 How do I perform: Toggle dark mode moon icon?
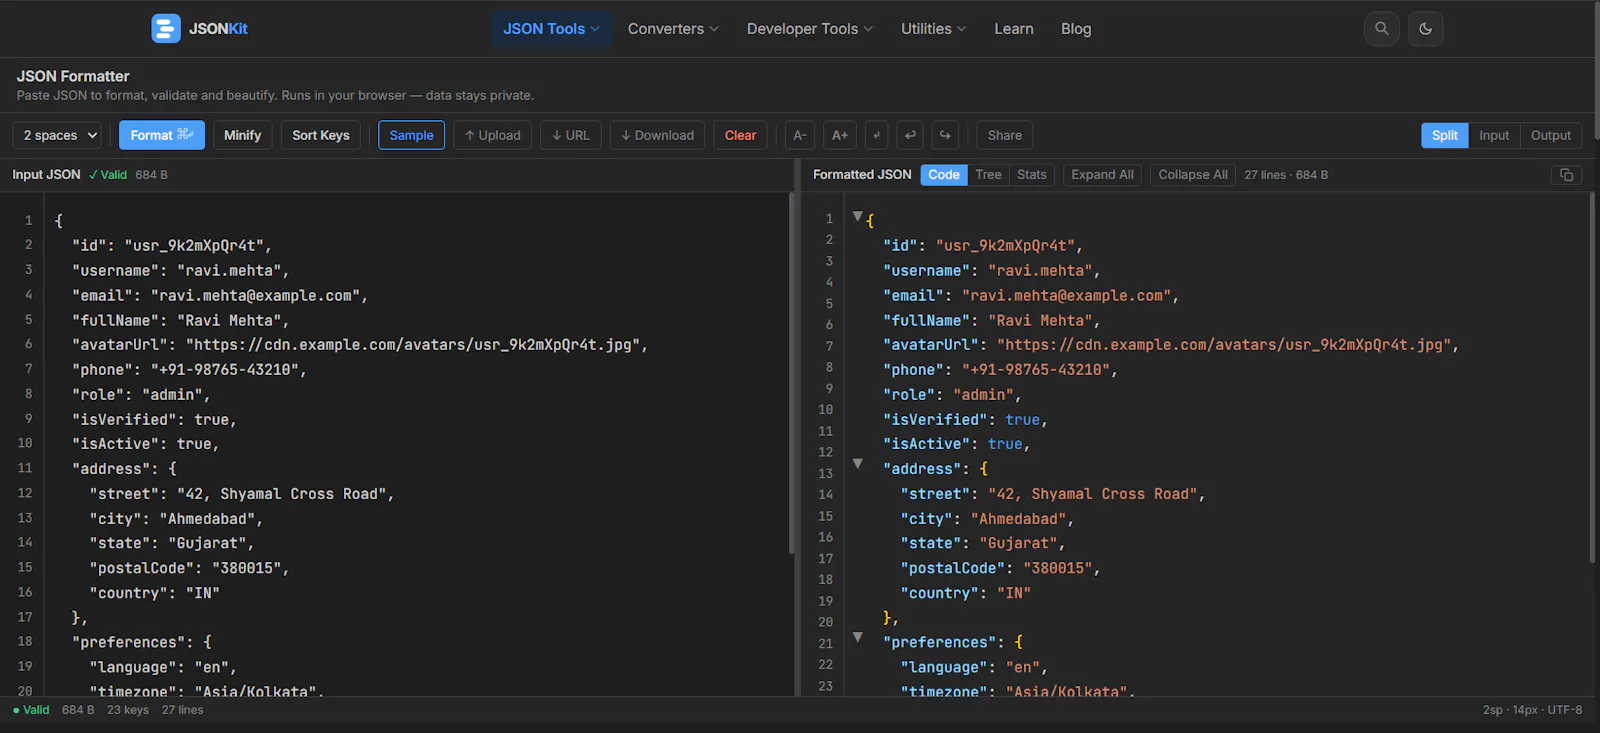pos(1425,28)
